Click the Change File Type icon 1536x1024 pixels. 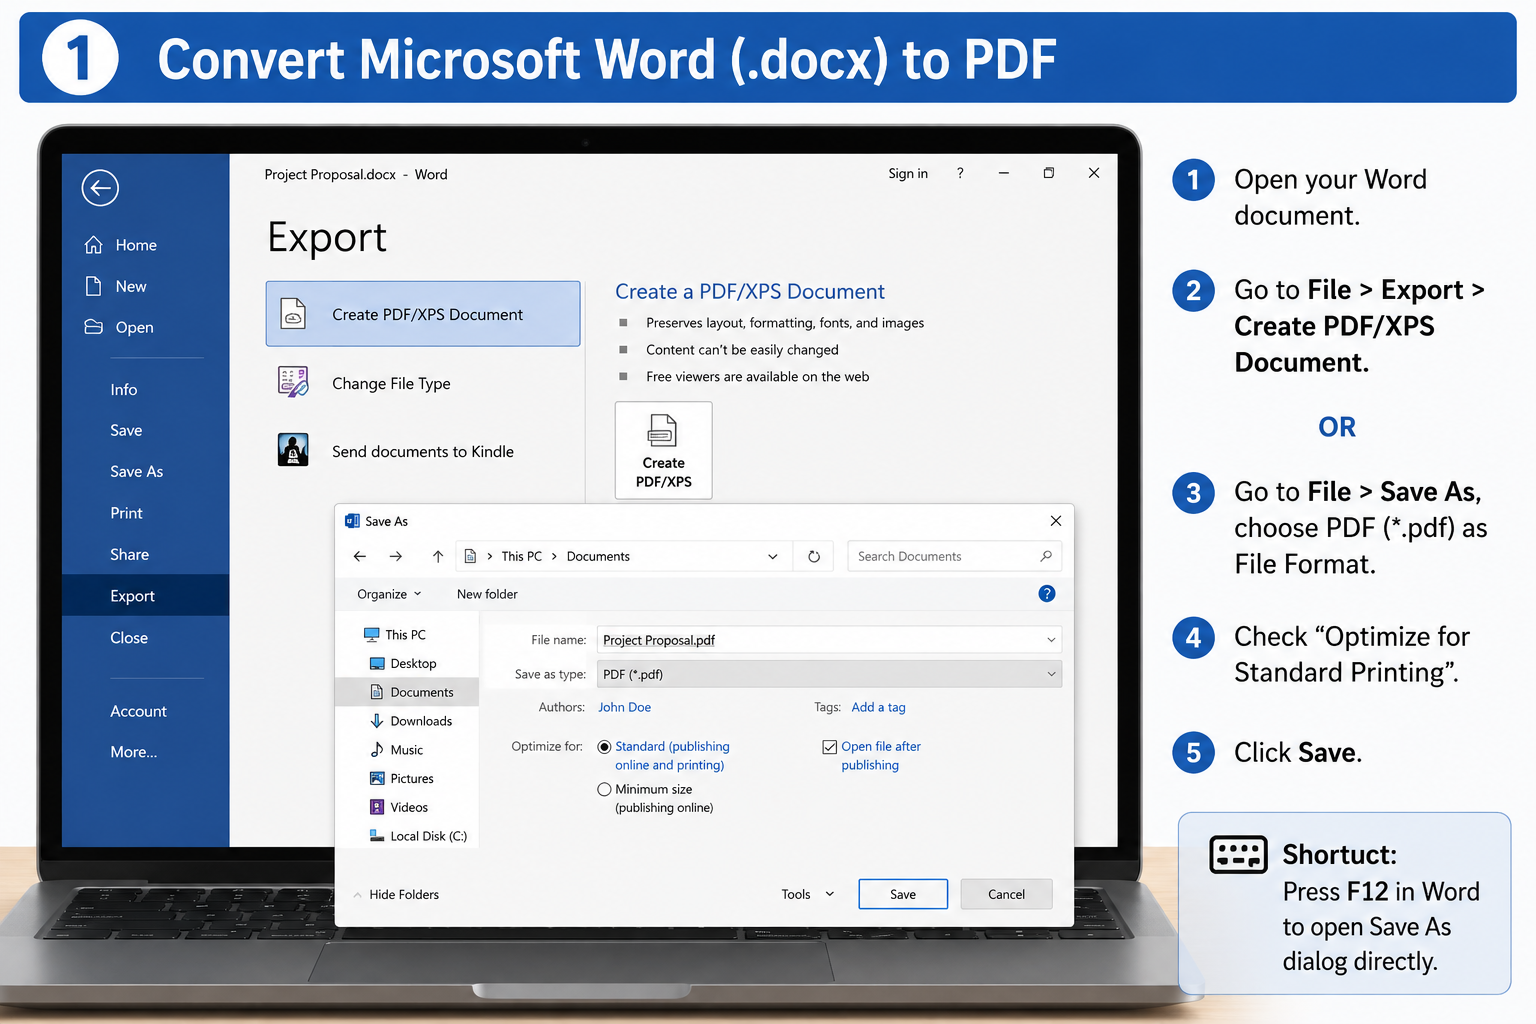click(293, 381)
